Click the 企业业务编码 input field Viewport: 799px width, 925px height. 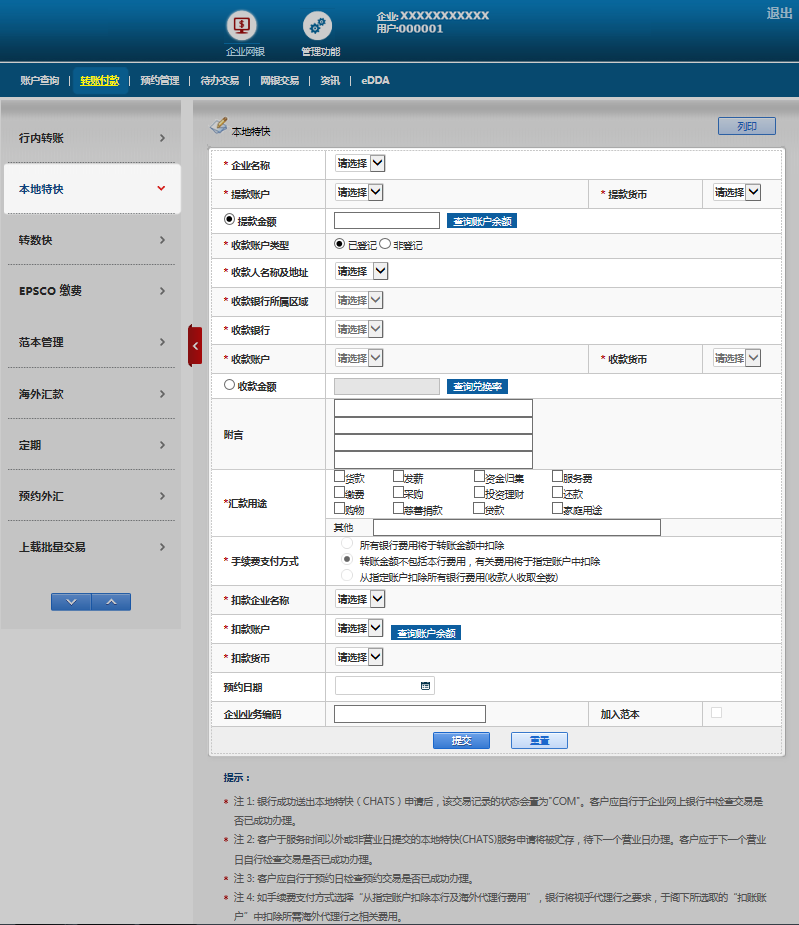pos(409,714)
